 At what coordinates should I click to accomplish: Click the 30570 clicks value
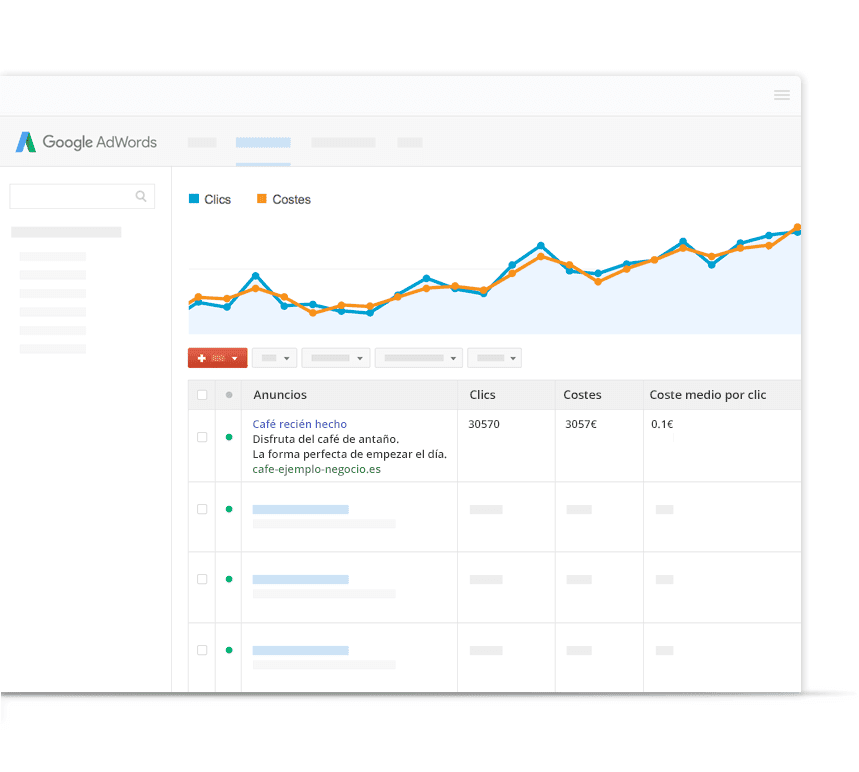484,424
